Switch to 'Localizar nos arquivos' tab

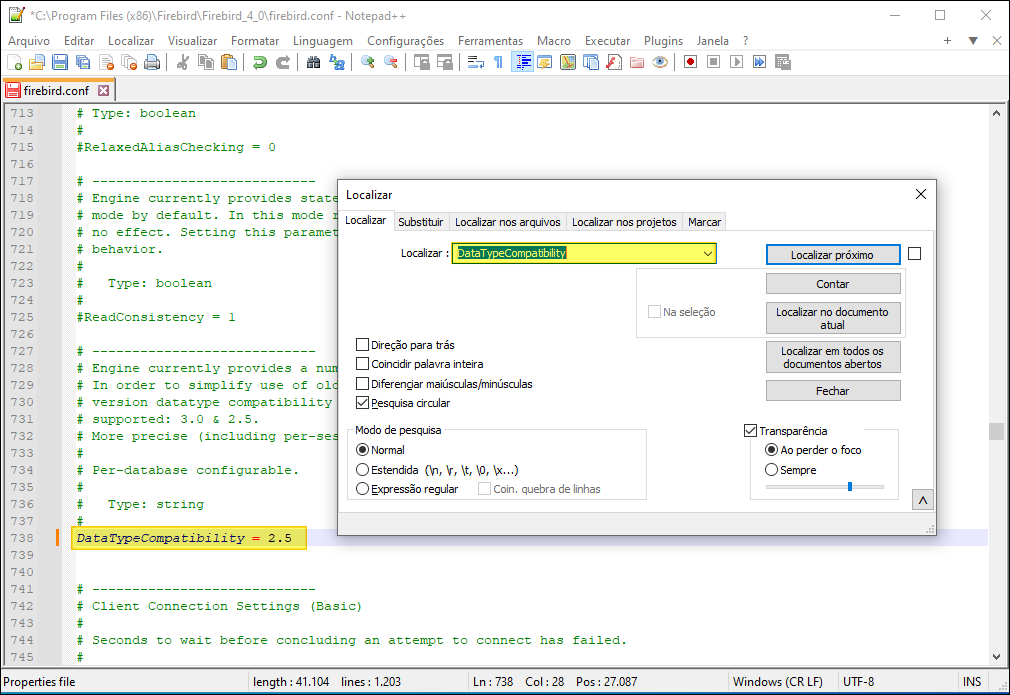tap(508, 222)
